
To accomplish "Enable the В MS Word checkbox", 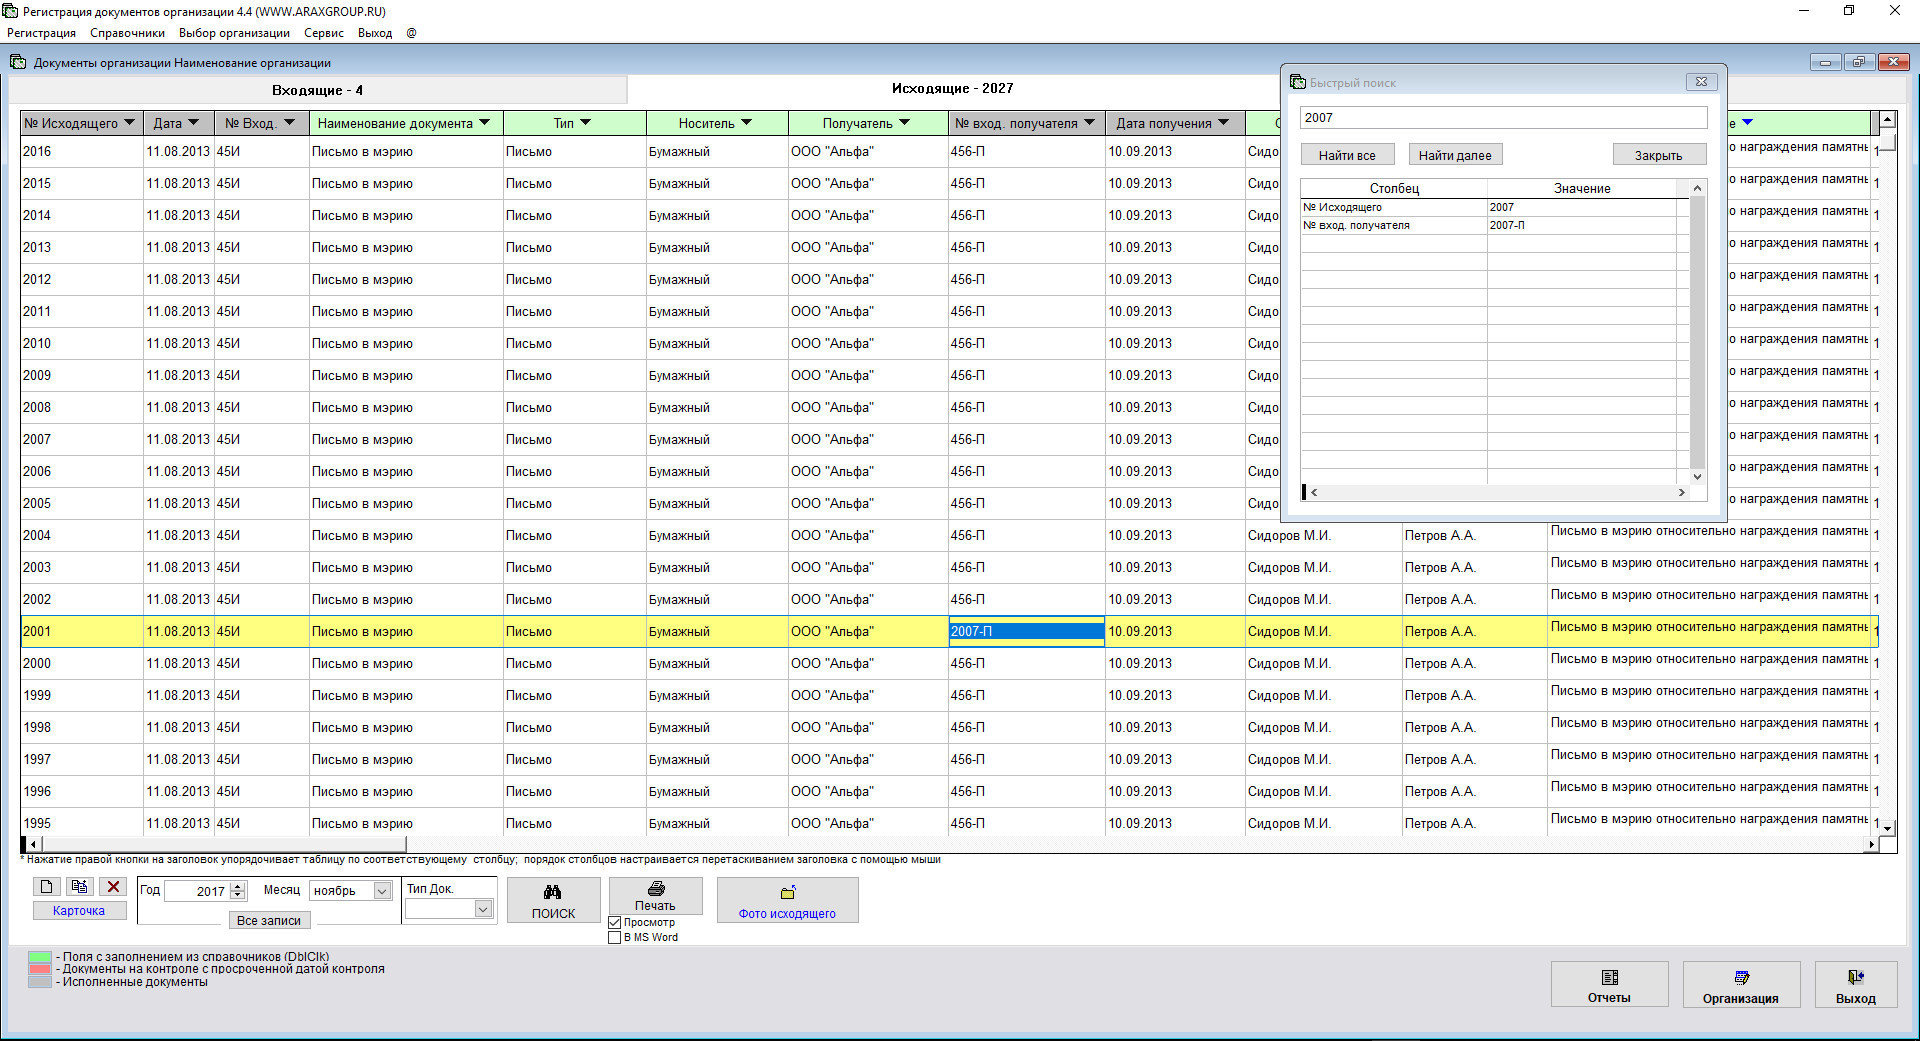I will pyautogui.click(x=615, y=938).
